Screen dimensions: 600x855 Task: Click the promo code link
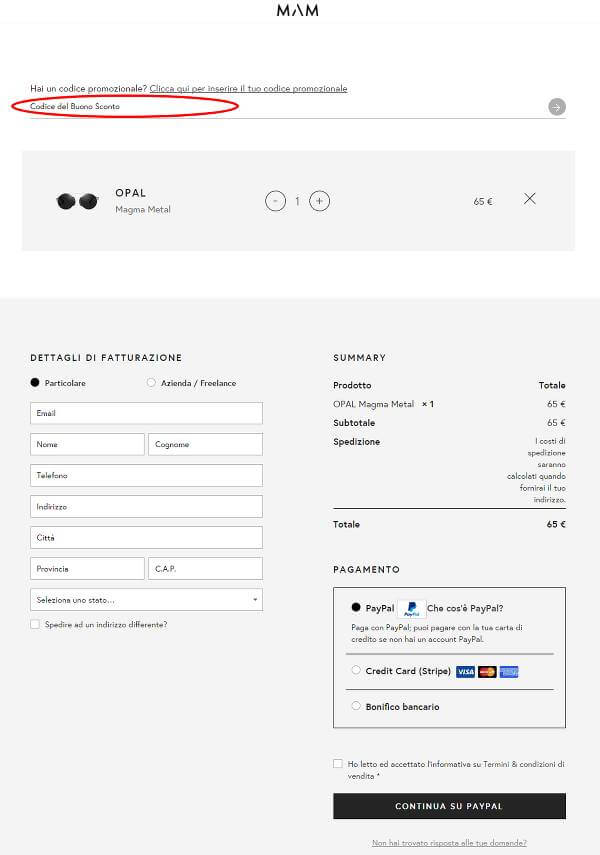click(x=248, y=89)
